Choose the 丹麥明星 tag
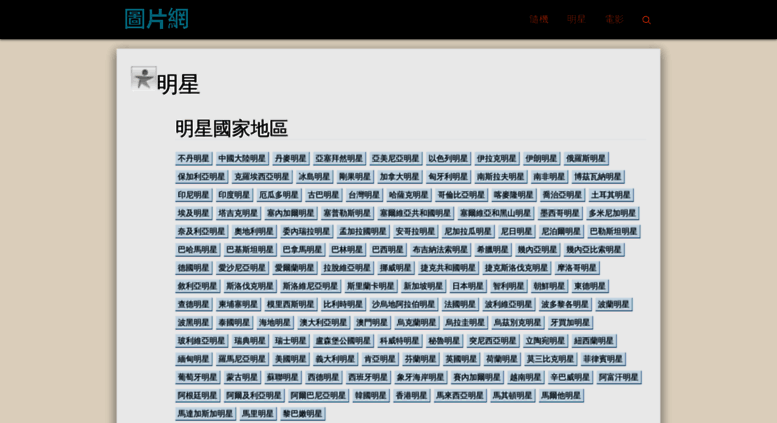 291,159
